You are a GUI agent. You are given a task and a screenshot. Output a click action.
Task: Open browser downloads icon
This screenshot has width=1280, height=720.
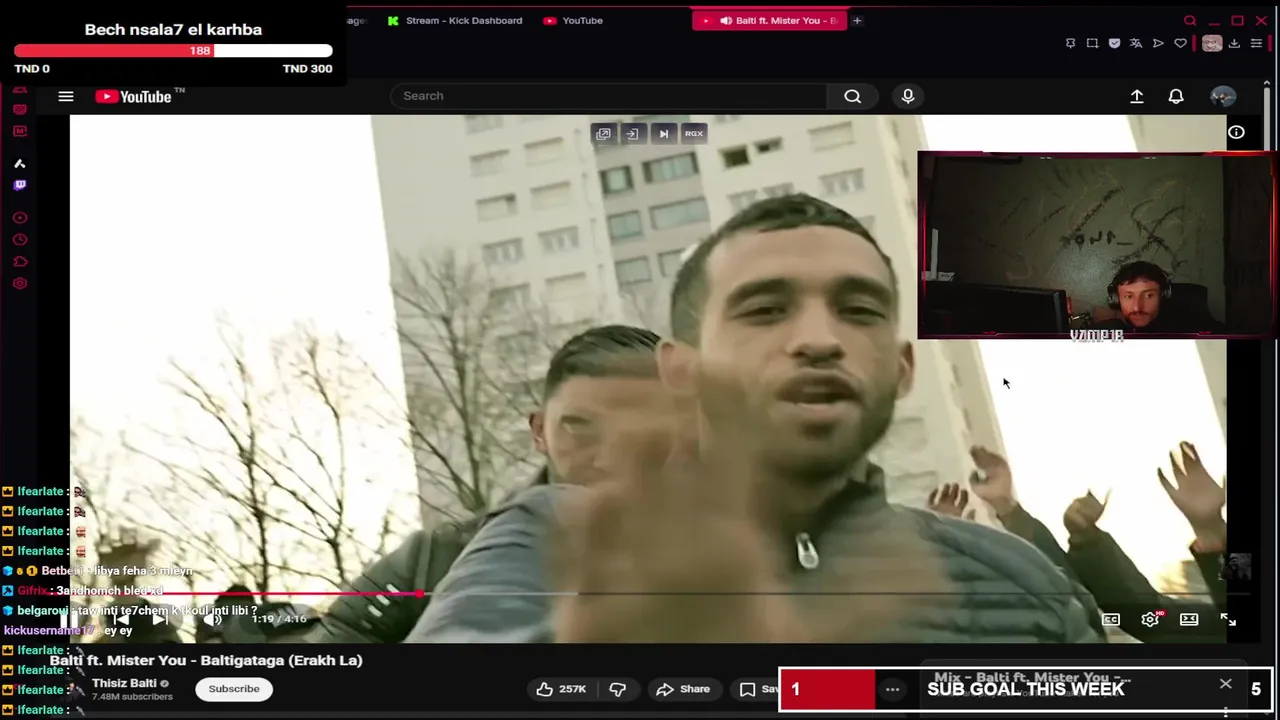point(1234,43)
